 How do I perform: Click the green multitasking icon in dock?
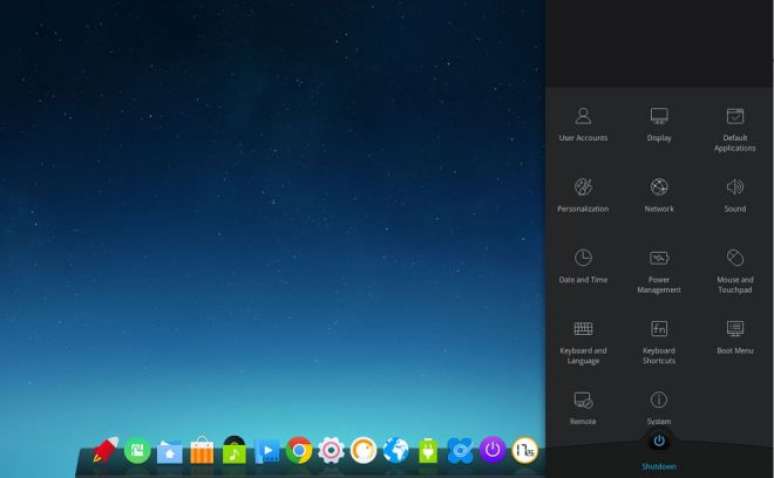[x=137, y=450]
